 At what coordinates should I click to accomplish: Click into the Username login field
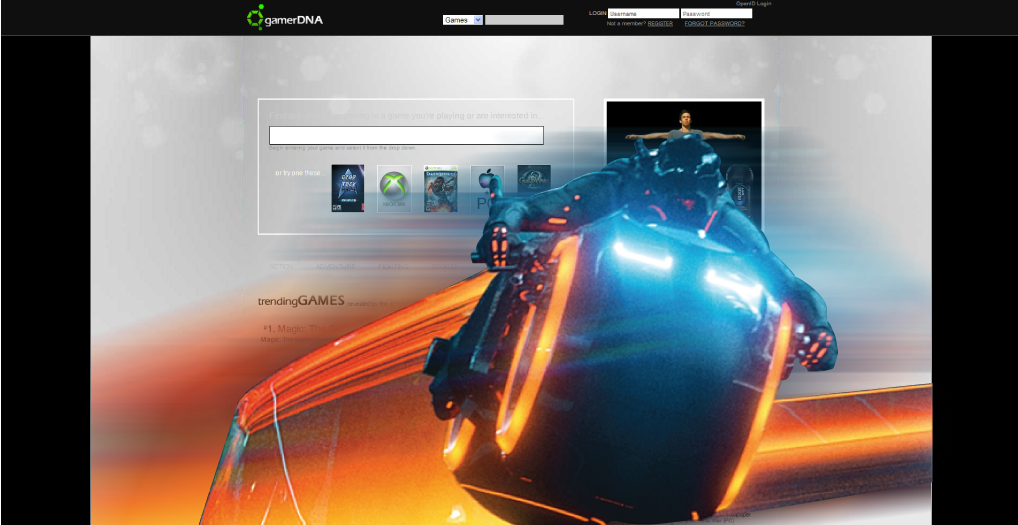click(x=643, y=14)
